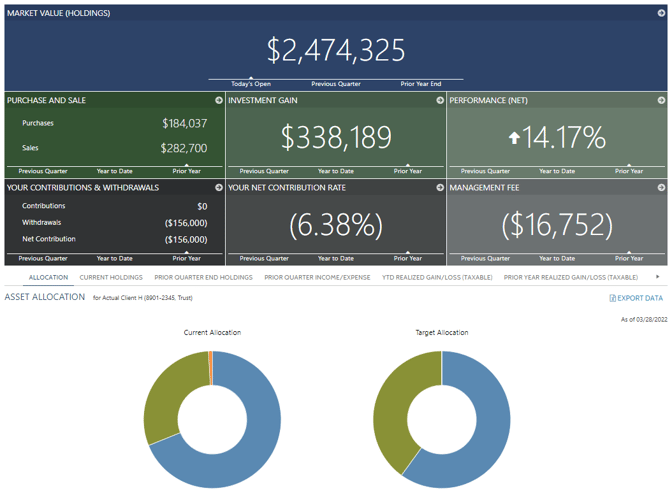Viewport: 672px width, 498px height.
Task: Click the Sales amount $282,700
Action: (184, 148)
